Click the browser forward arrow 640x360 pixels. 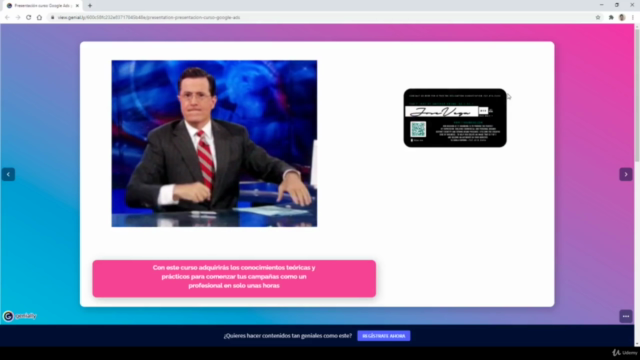point(18,18)
